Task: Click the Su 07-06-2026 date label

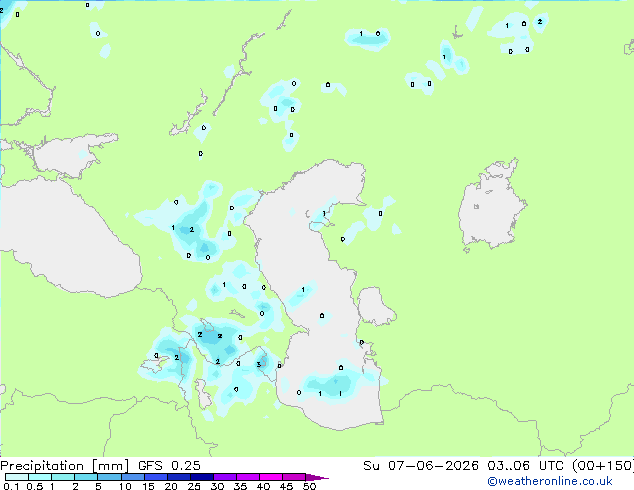Action: point(421,466)
